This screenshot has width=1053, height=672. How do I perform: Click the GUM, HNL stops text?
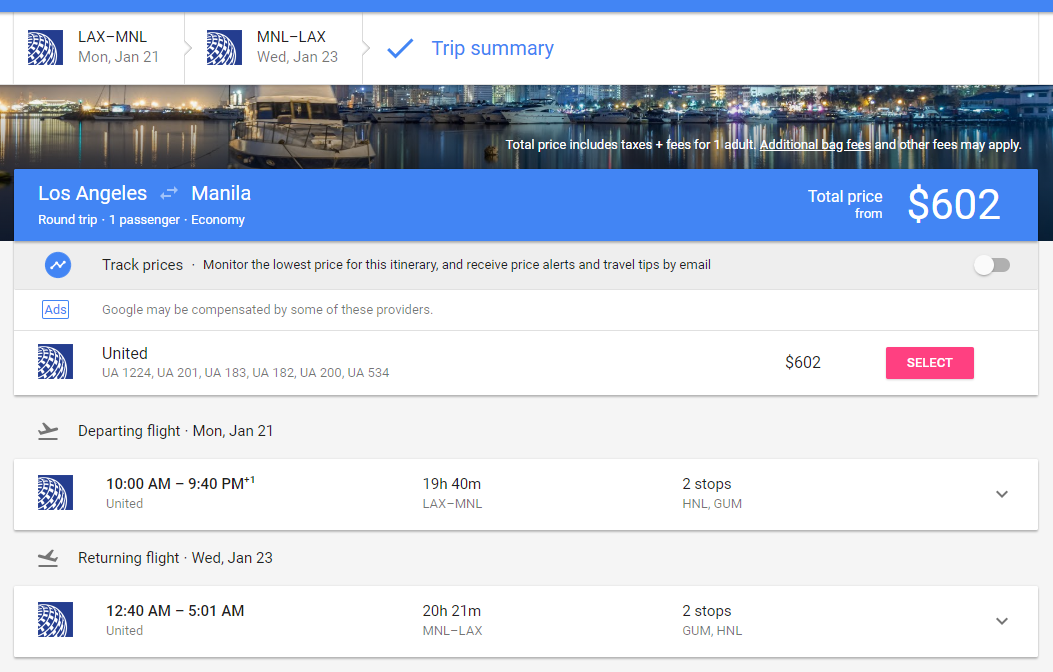pyautogui.click(x=712, y=631)
